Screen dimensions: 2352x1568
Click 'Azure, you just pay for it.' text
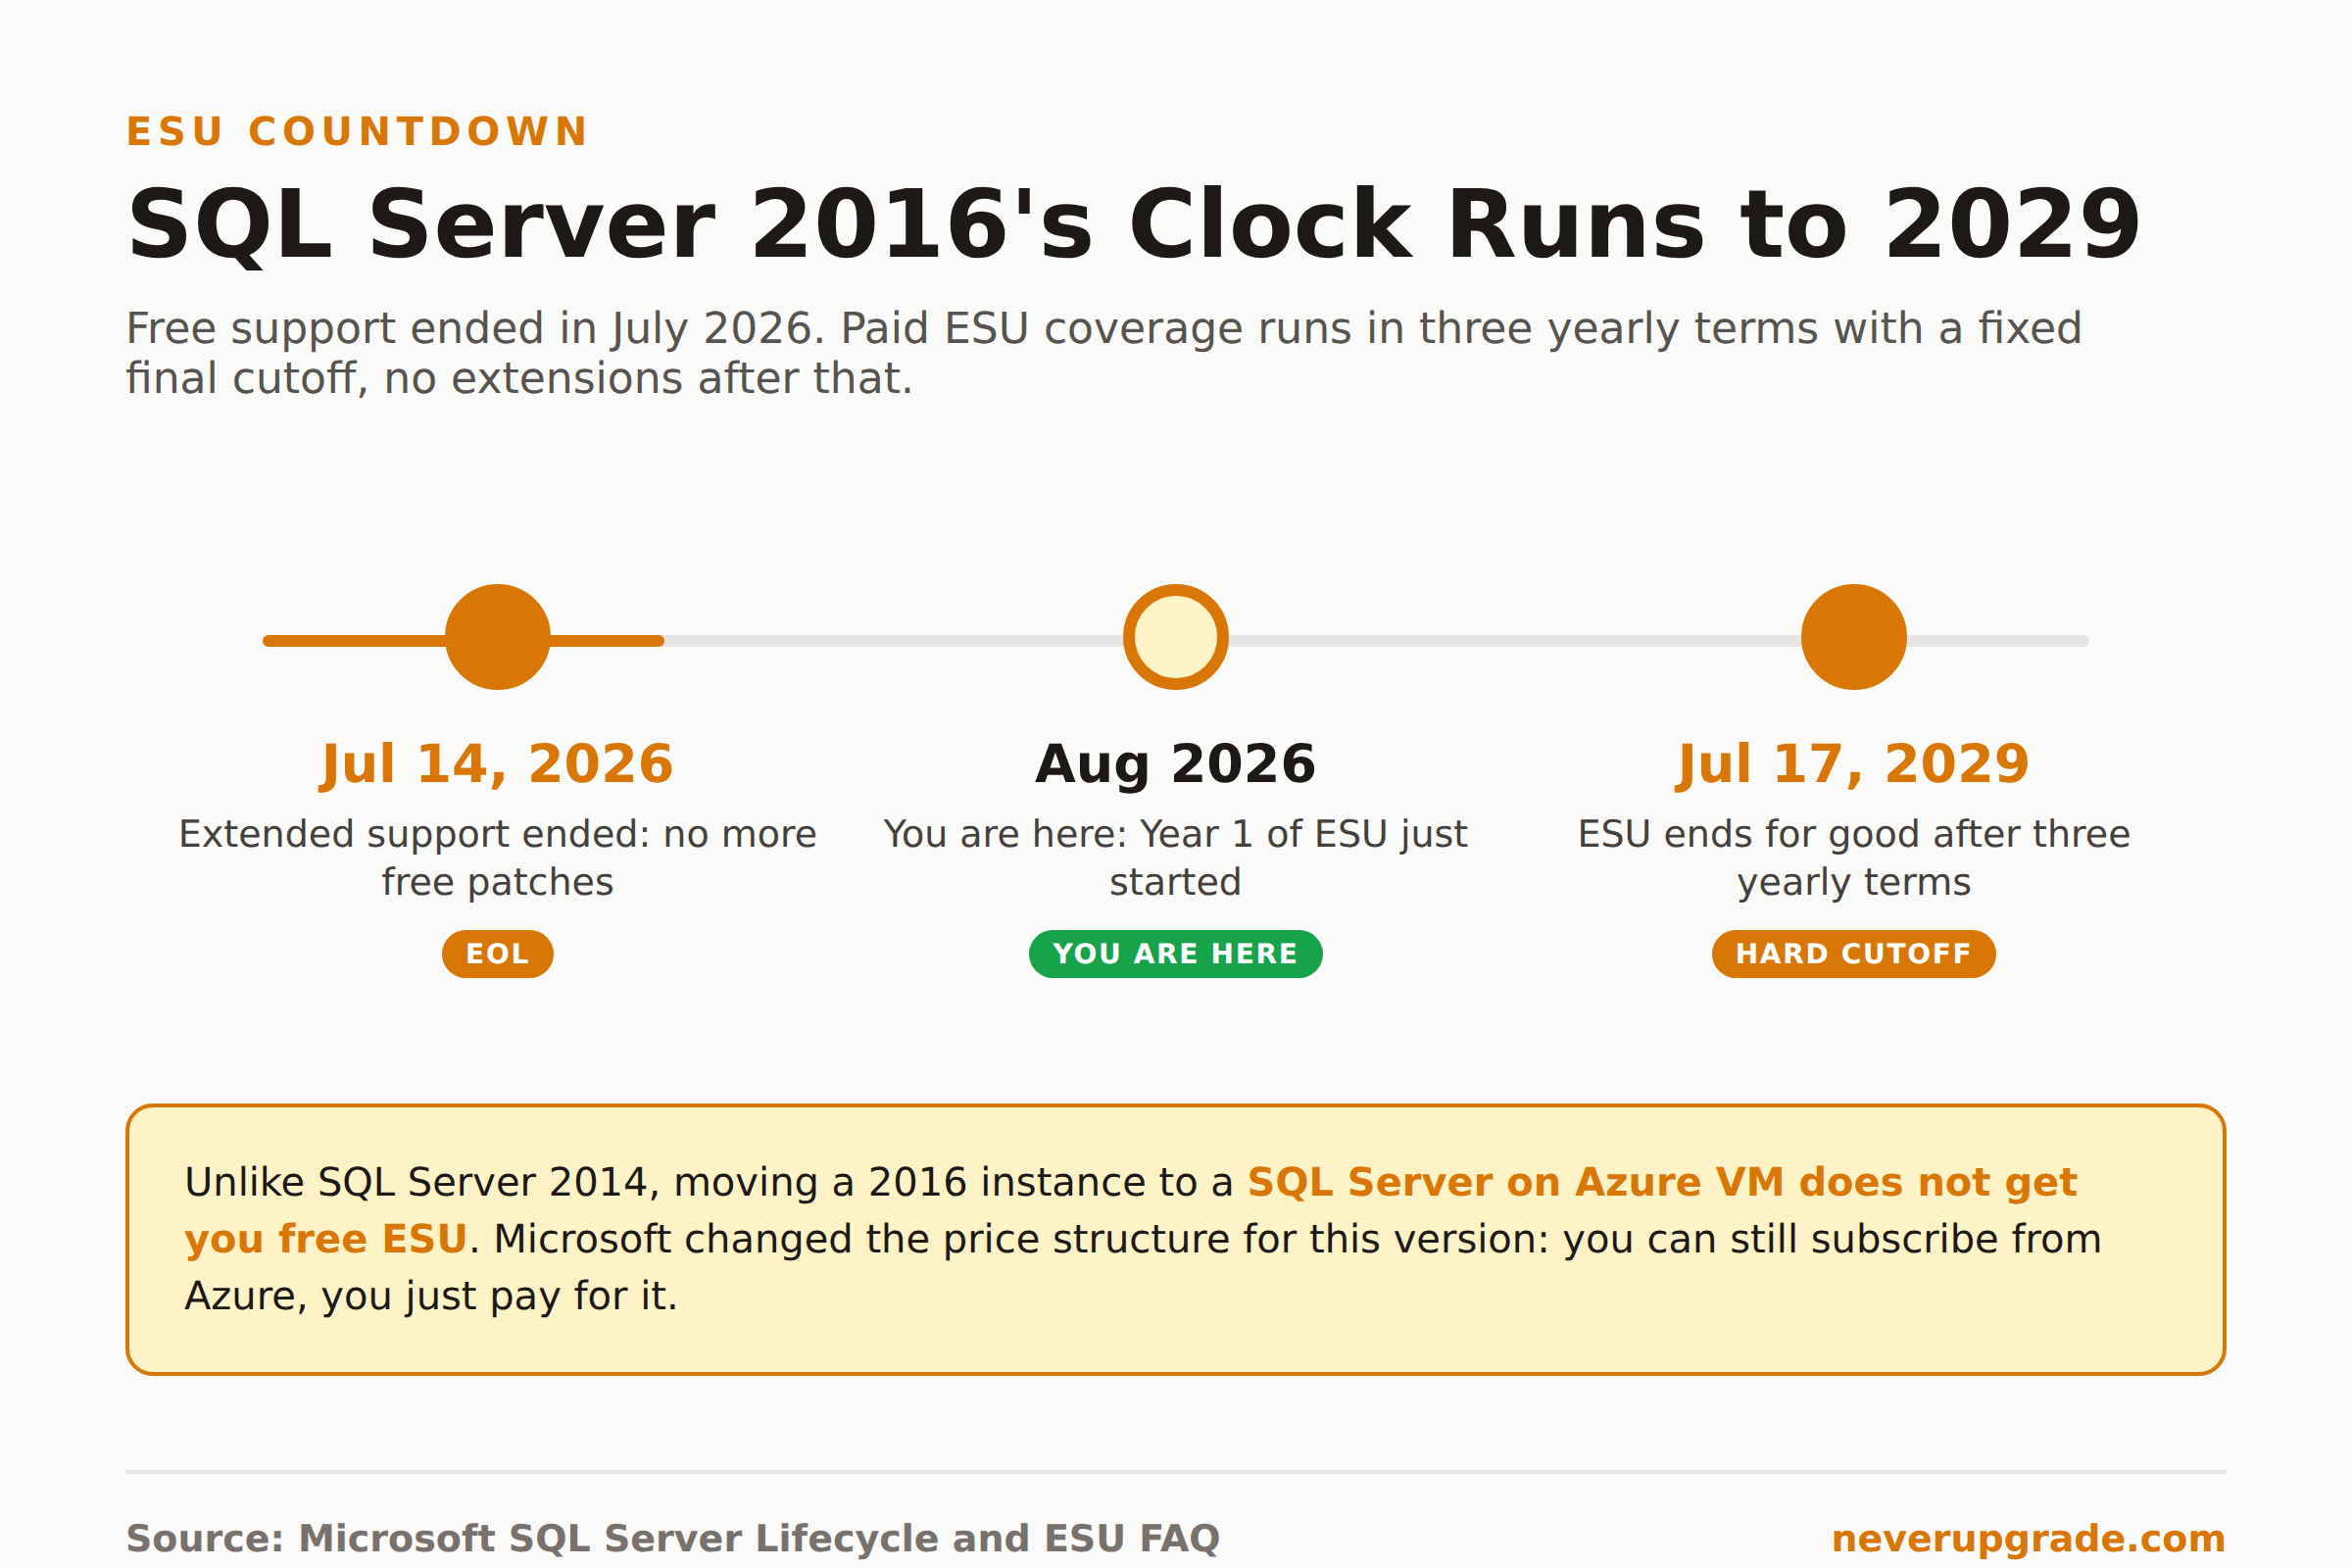click(x=431, y=1296)
